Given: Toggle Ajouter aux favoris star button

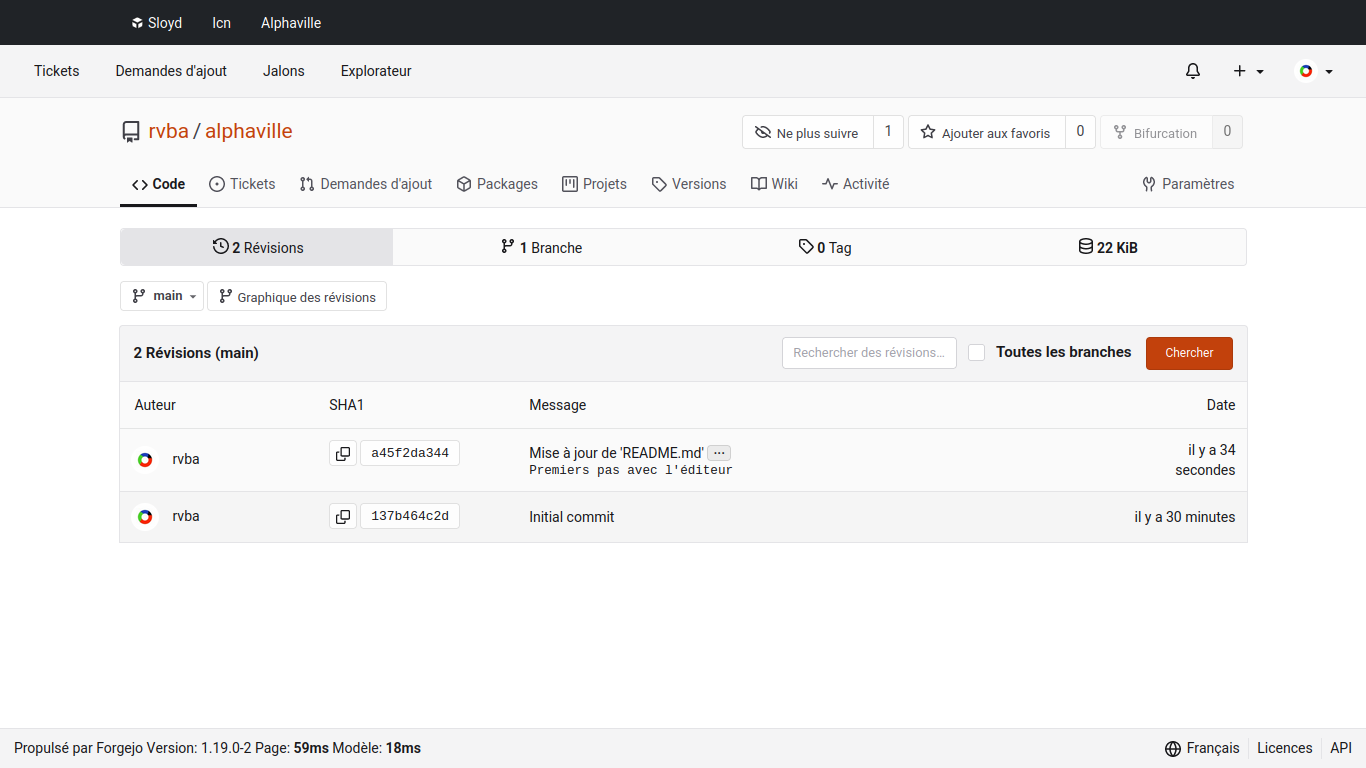Looking at the screenshot, I should point(986,133).
